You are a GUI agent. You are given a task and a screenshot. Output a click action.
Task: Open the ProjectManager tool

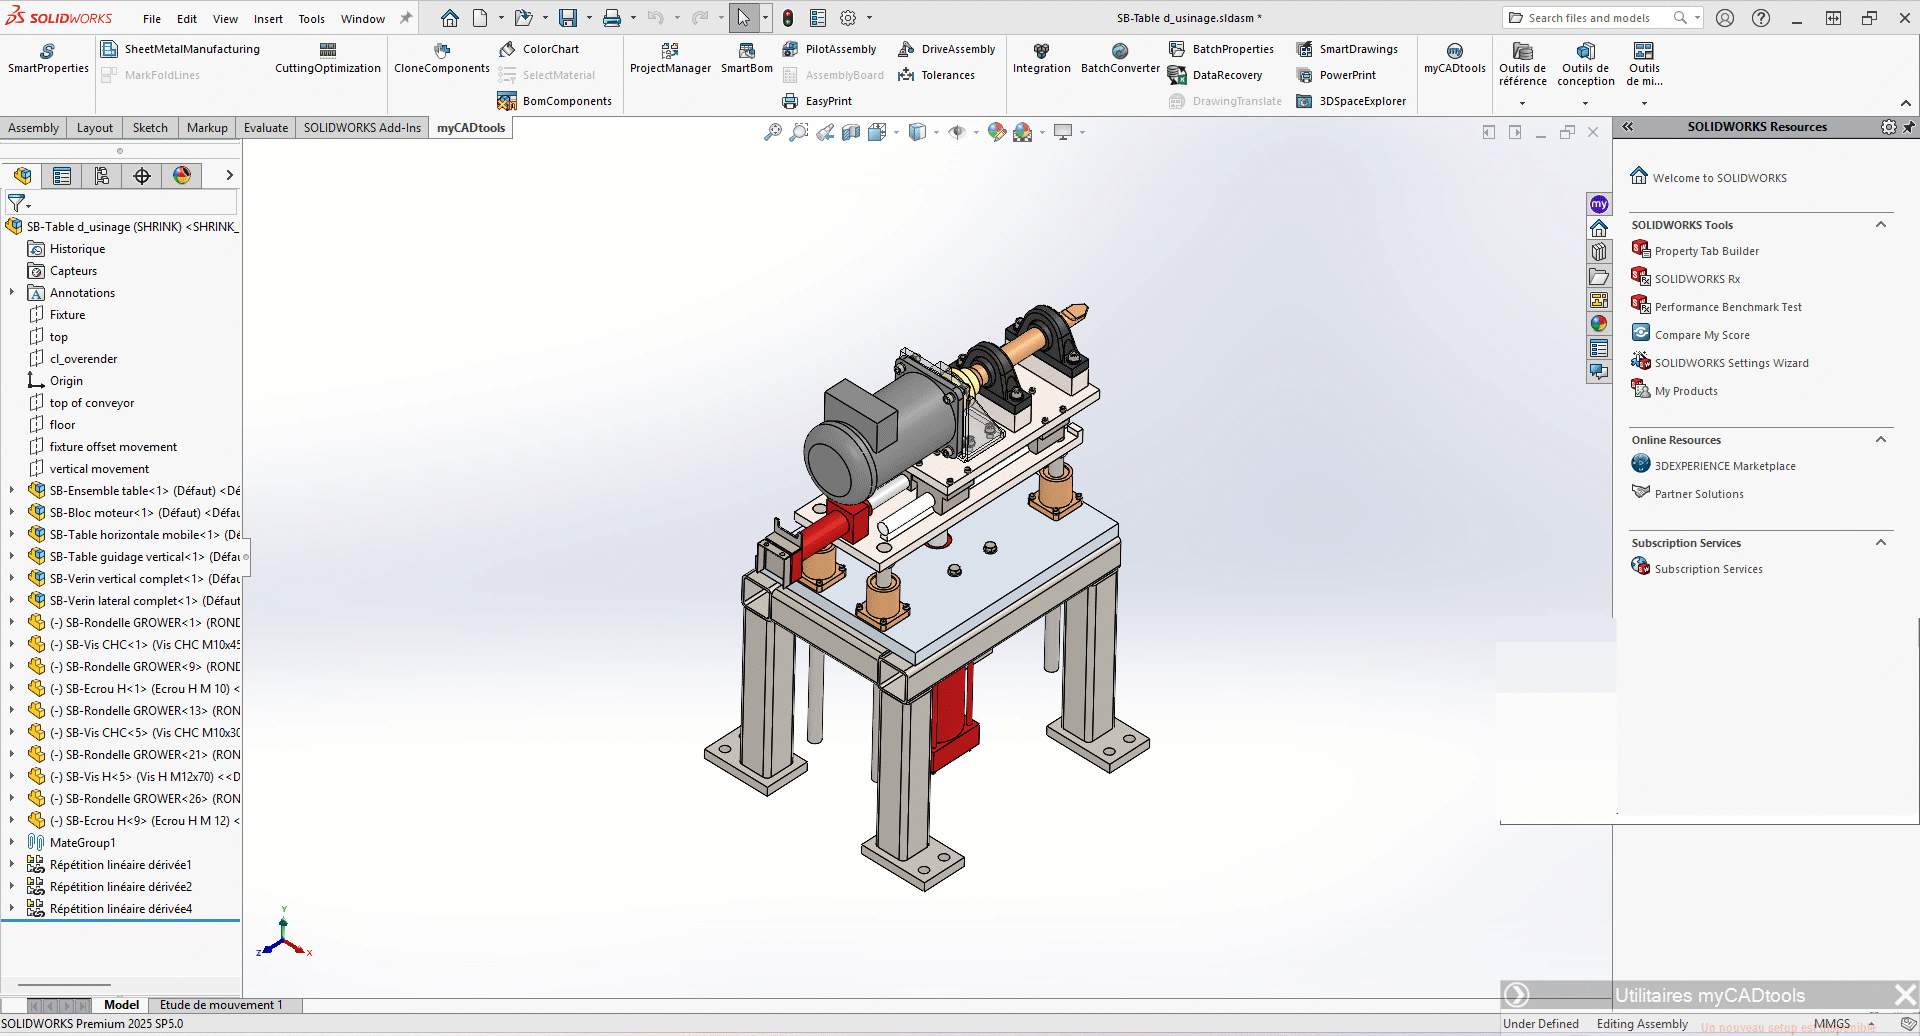(670, 58)
